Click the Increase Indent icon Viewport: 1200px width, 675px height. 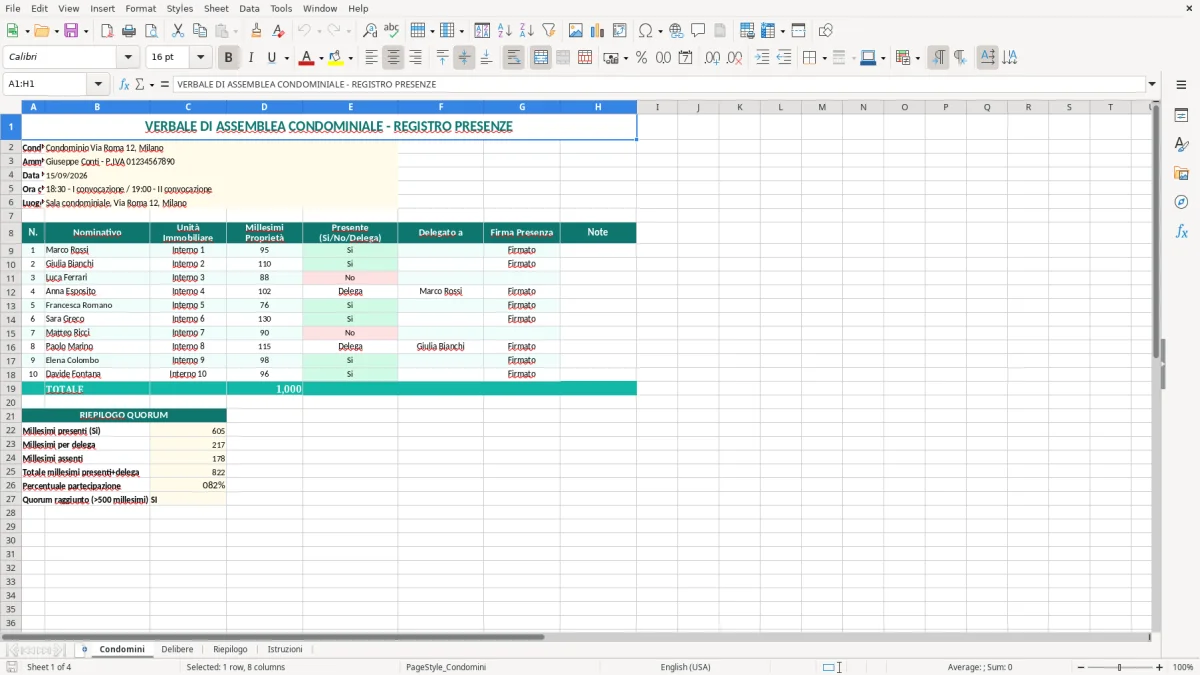point(762,58)
